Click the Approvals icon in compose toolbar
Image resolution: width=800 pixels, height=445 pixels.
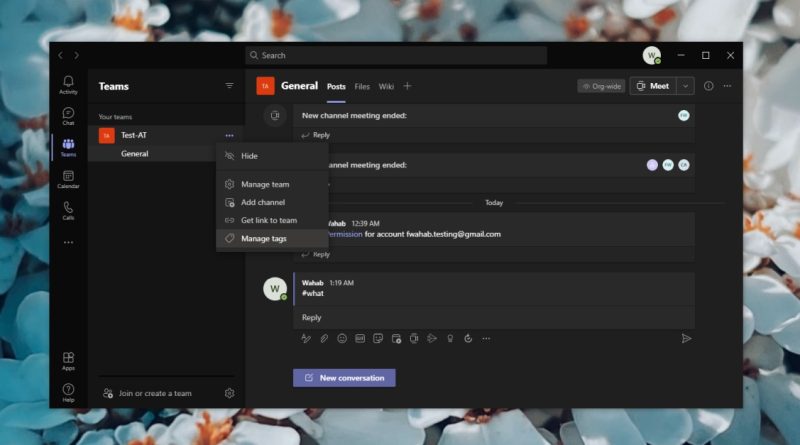(x=468, y=338)
